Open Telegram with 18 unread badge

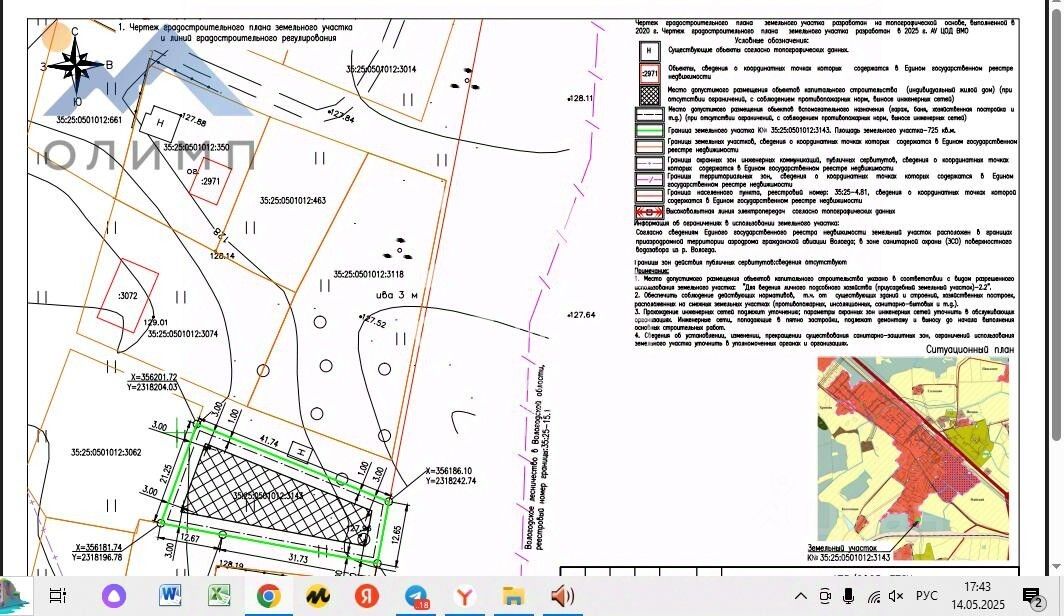click(417, 596)
